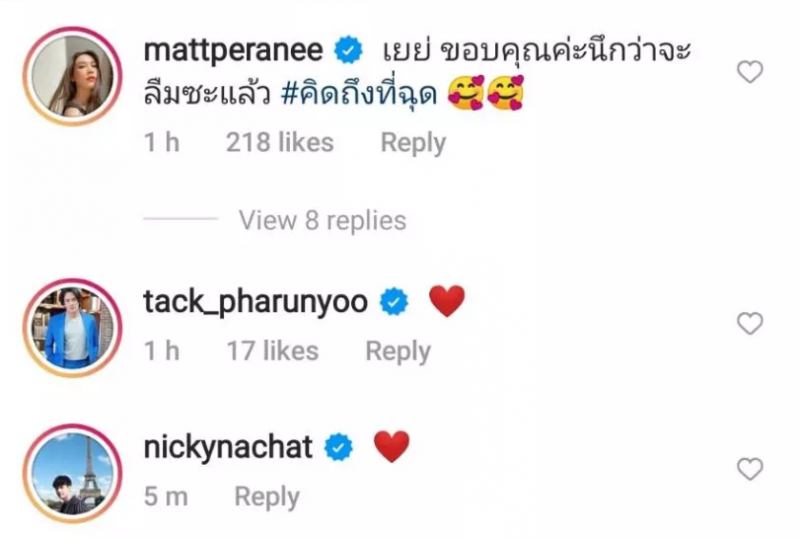Like nickynachat's comment with heart icon
The image size is (800, 538).
pyautogui.click(x=749, y=469)
